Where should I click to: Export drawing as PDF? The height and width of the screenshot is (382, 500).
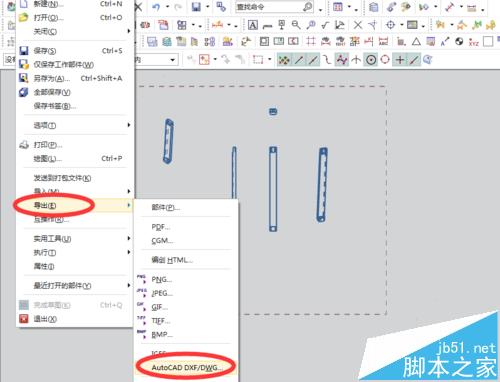tap(186, 227)
